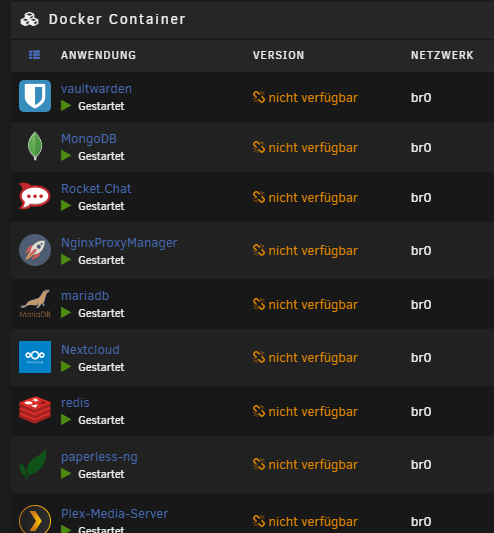Click the Plex-Media-Server orange chevron icon
Screen dimensions: 494x533
coord(35,519)
